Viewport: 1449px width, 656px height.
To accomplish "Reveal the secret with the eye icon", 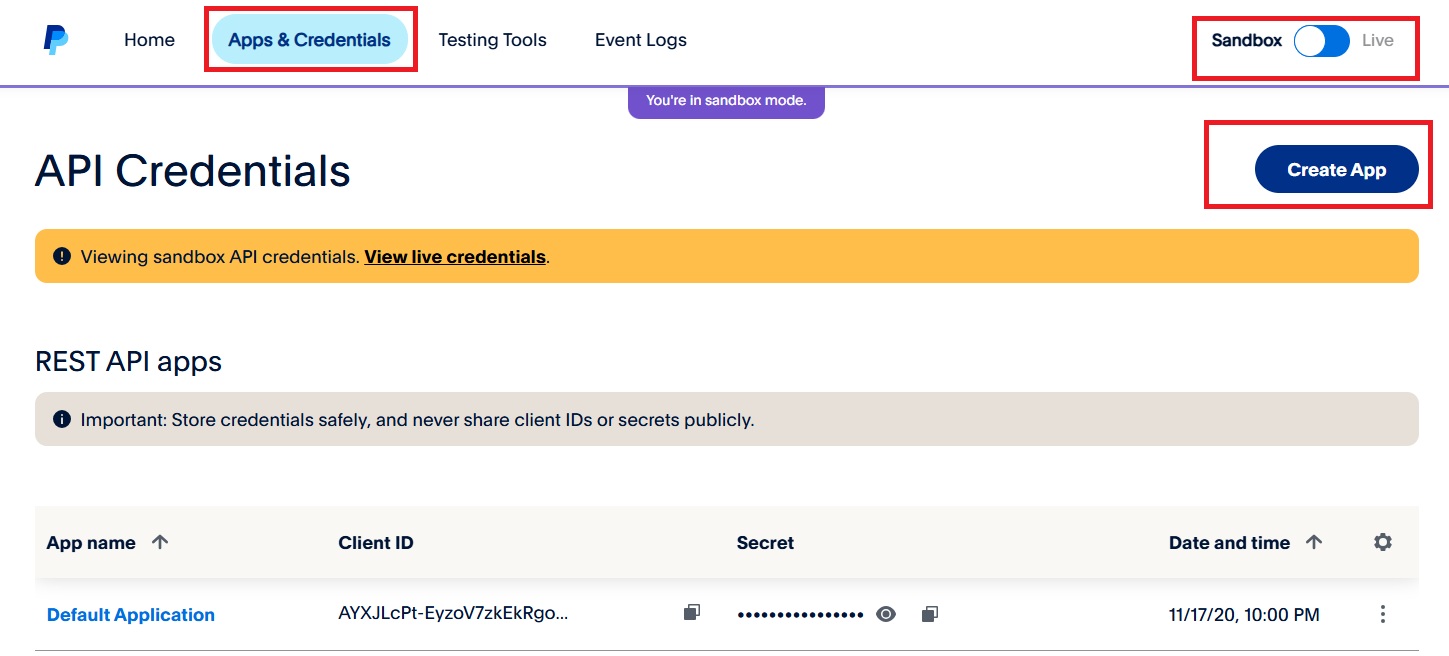I will tap(886, 614).
